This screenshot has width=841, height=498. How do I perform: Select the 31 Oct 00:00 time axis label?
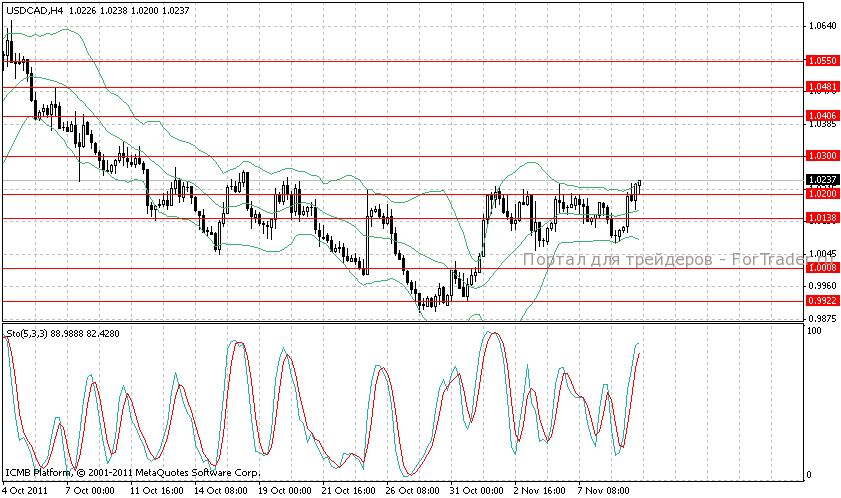pos(476,491)
